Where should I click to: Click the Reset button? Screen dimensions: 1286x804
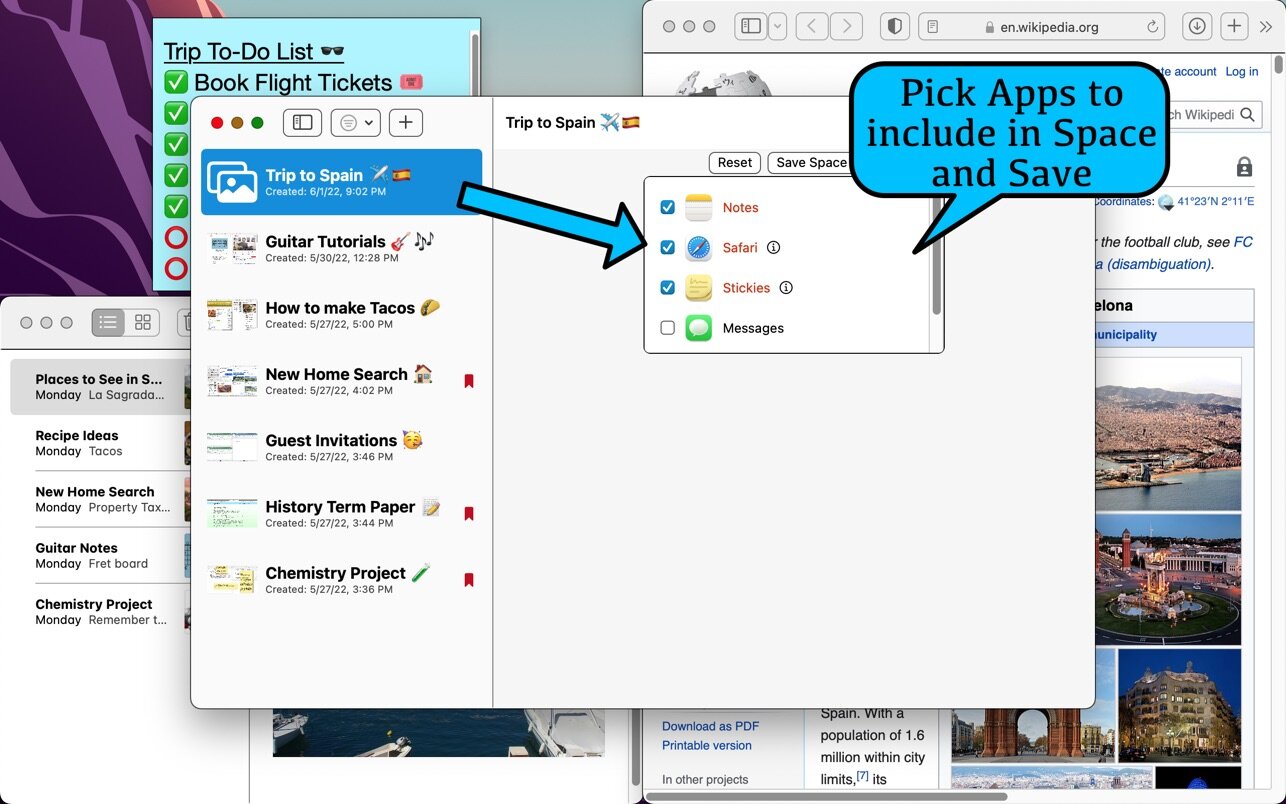pos(734,163)
